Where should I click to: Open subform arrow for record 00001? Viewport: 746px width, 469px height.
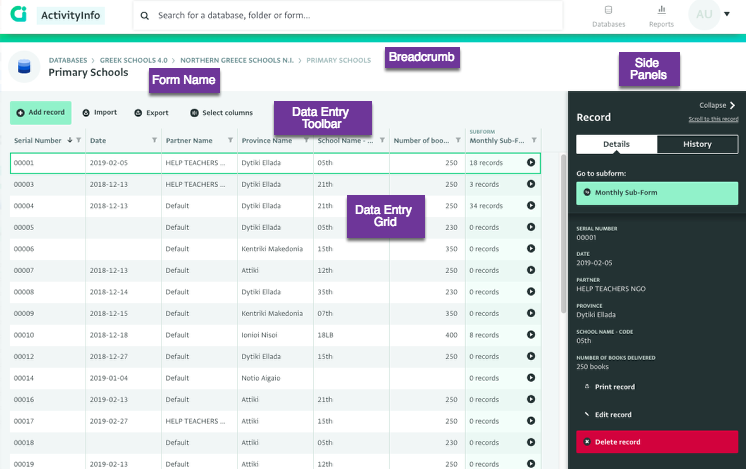point(531,162)
